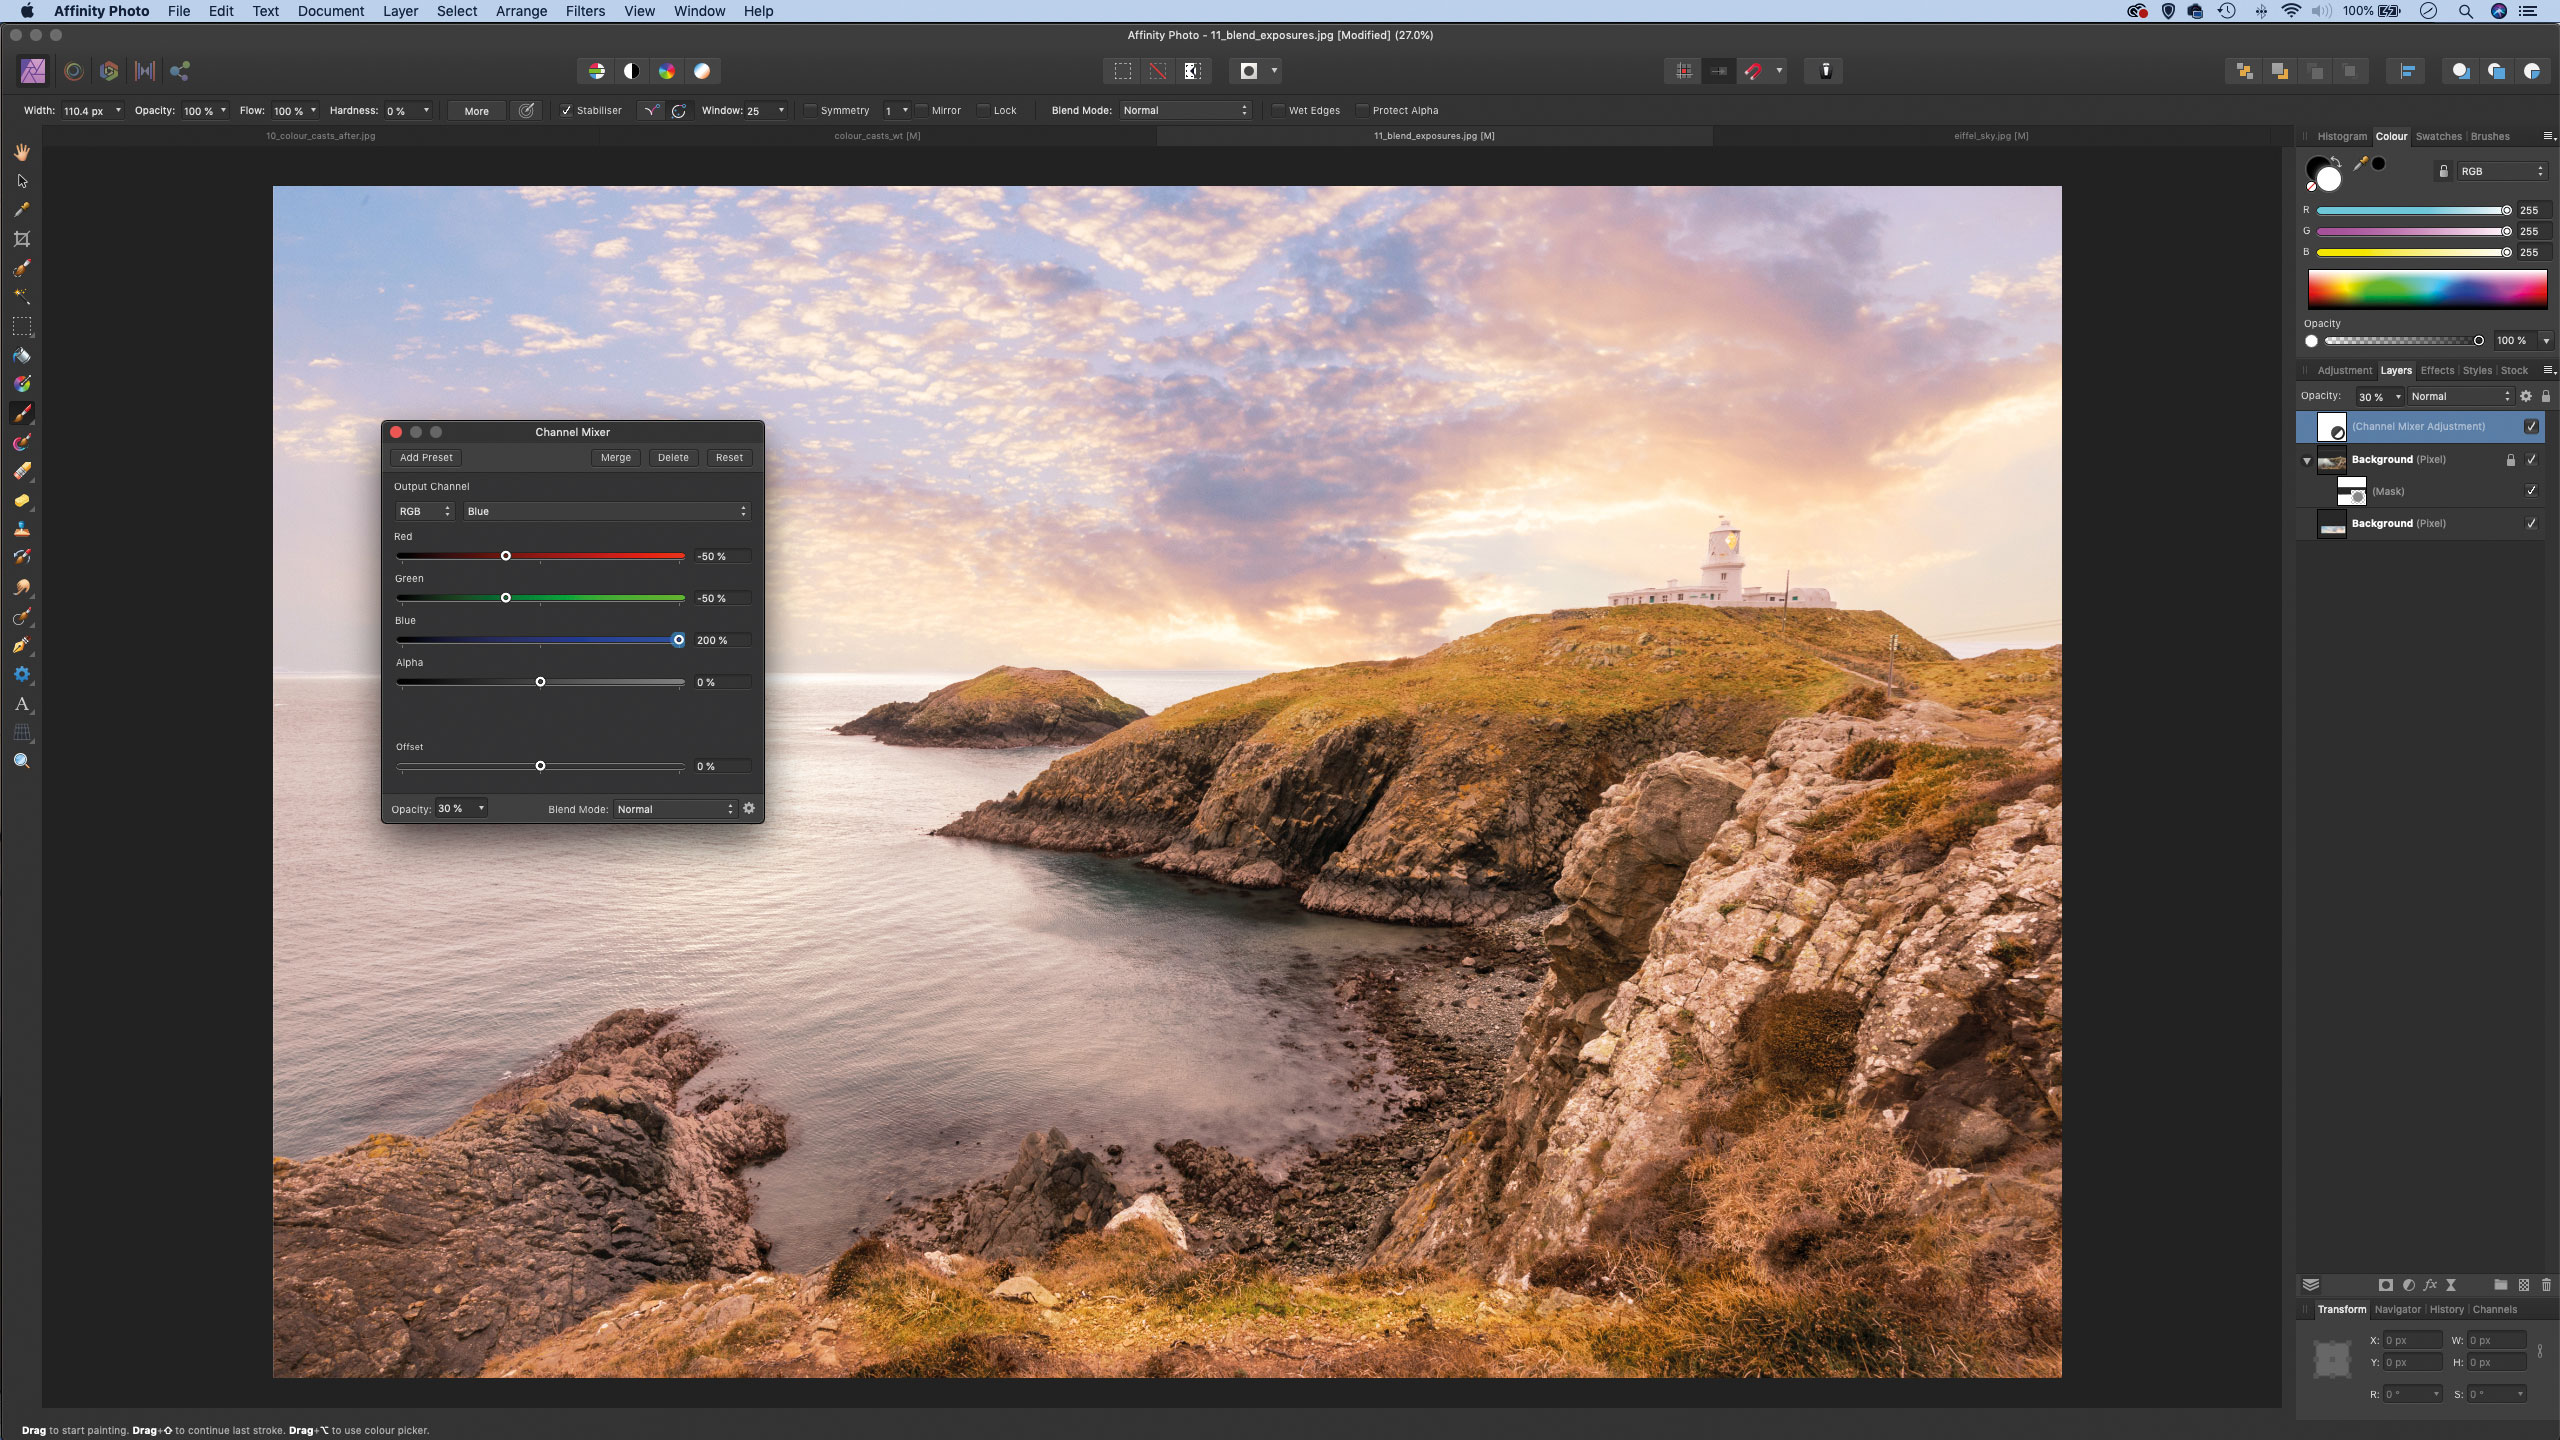Apply Auto White Balance from toolbar

click(702, 71)
